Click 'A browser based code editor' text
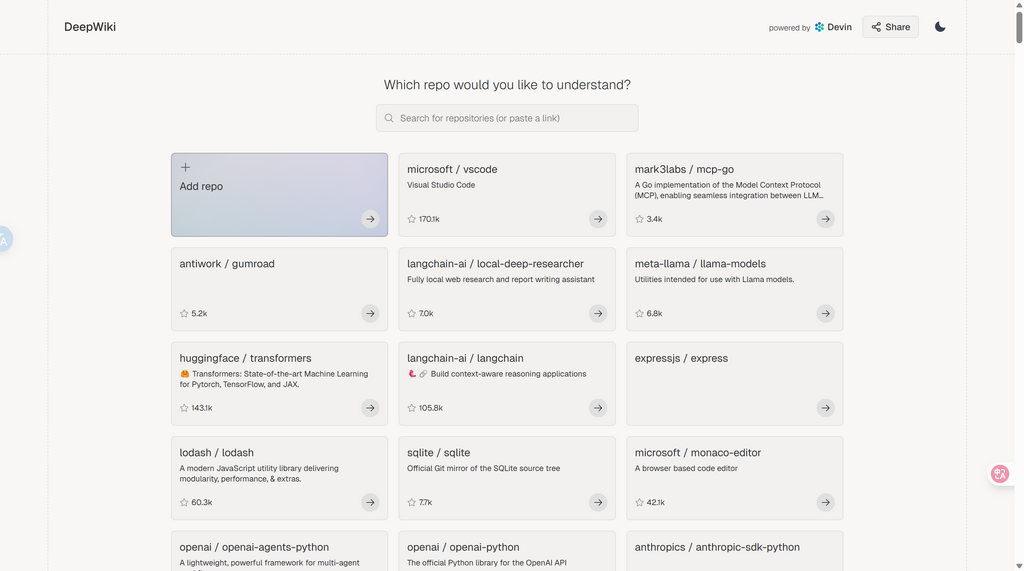The width and height of the screenshot is (1024, 571). coord(686,468)
